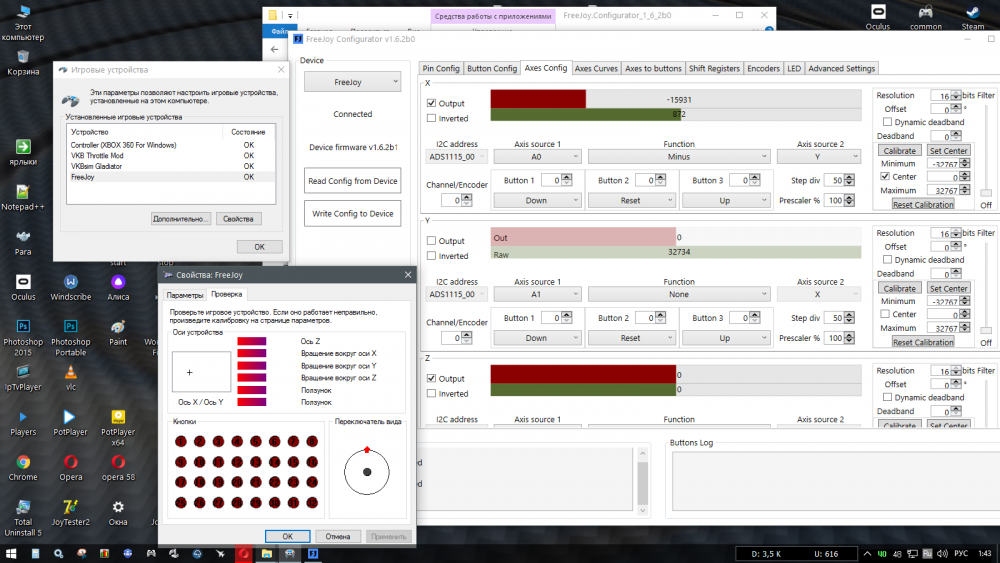Expand the X axis Function Minus dropdown
Screen dimensions: 1000x563
tap(678, 157)
